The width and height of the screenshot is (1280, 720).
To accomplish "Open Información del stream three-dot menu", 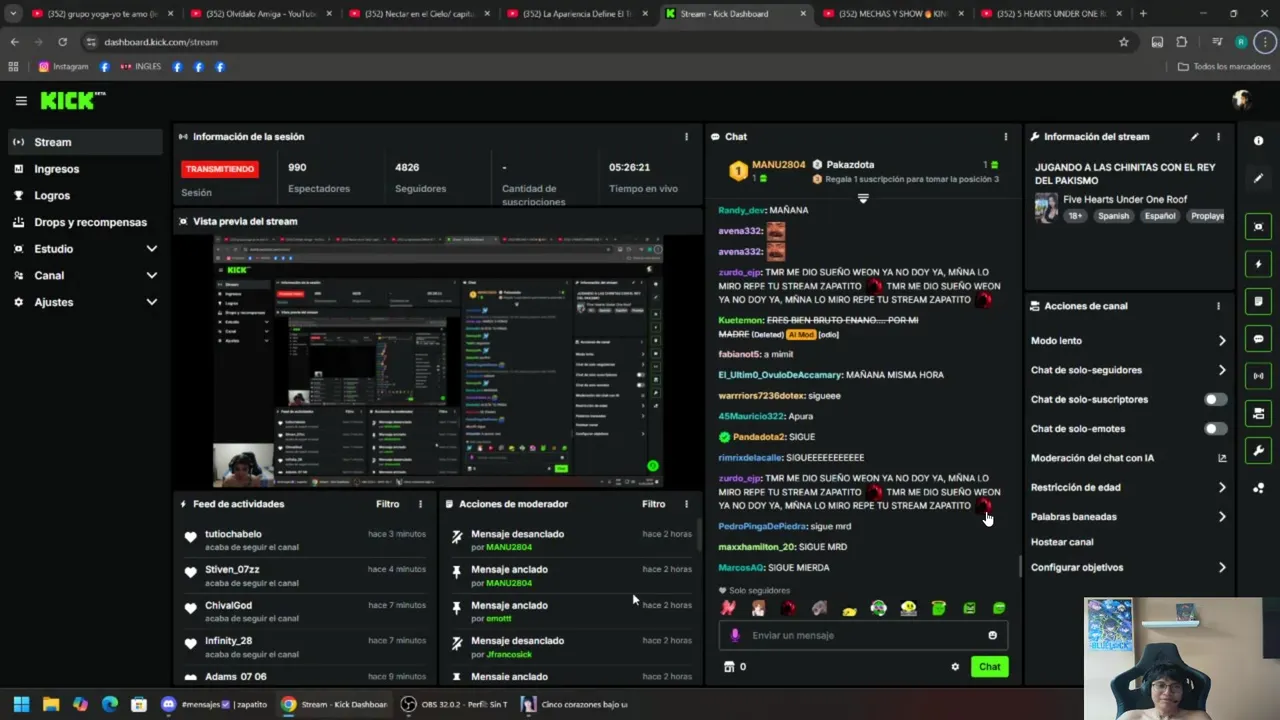I will (x=1218, y=137).
